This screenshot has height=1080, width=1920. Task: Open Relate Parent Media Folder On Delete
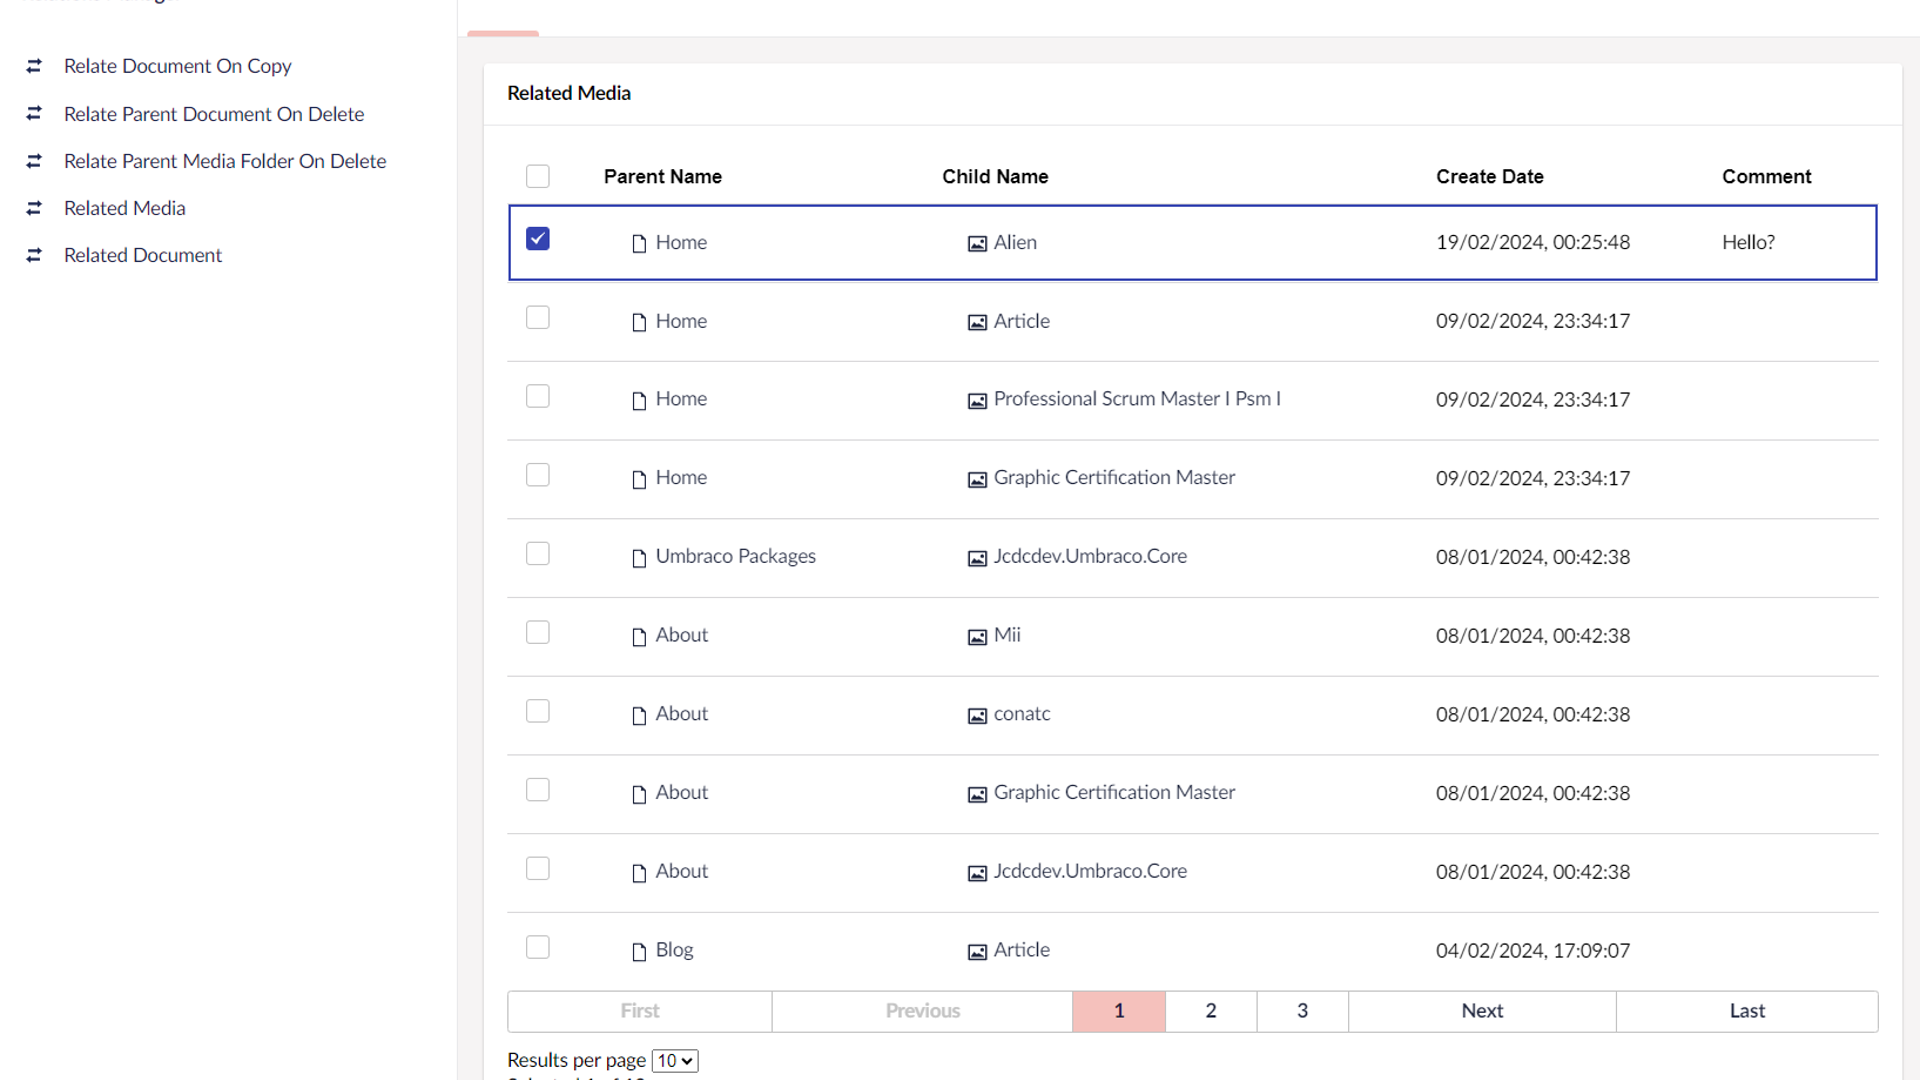(x=225, y=161)
